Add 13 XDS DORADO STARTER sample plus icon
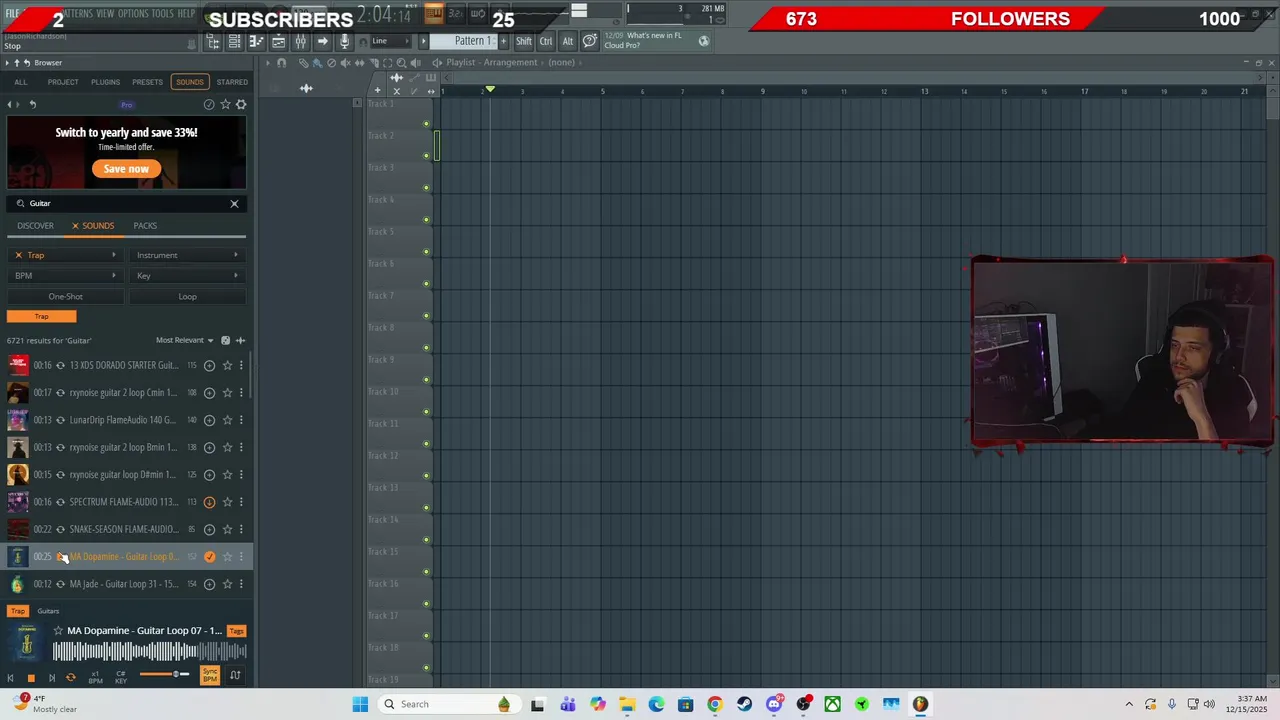Viewport: 1280px width, 720px height. click(x=209, y=365)
